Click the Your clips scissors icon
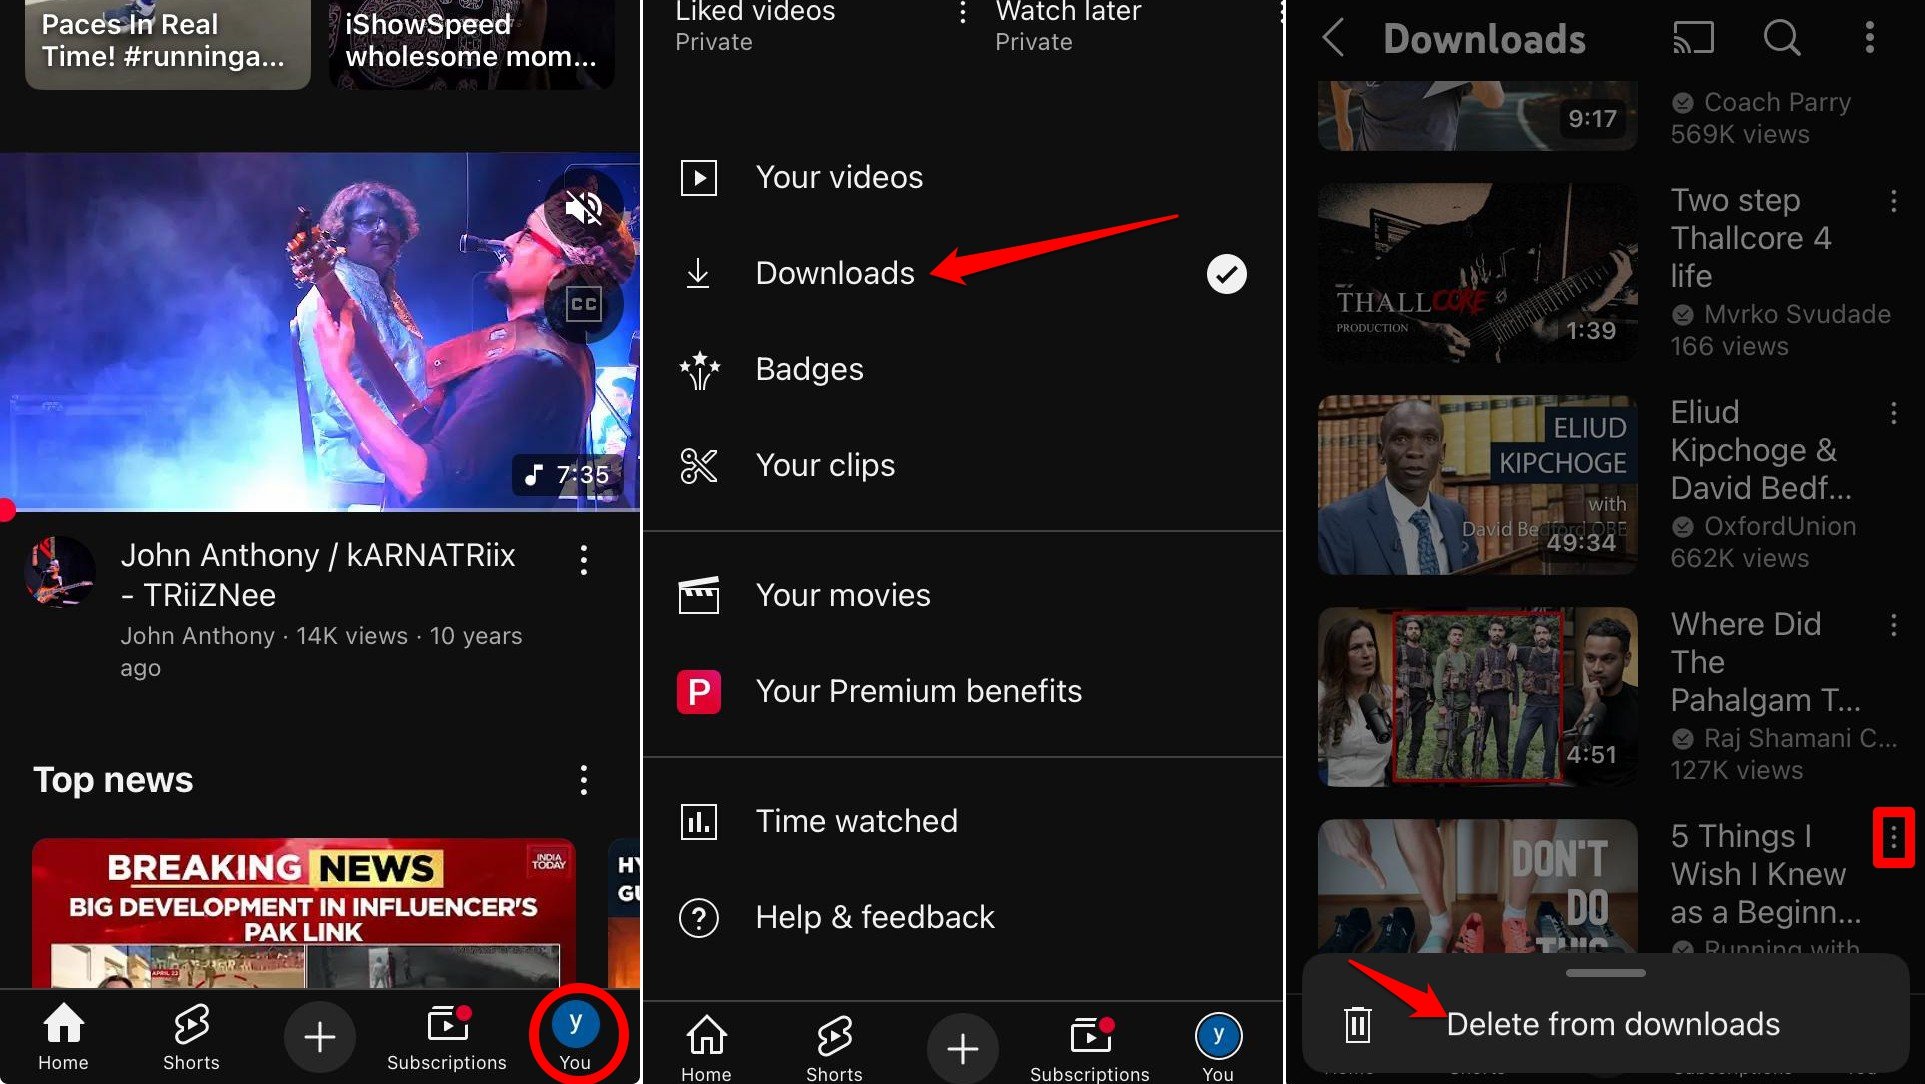The image size is (1925, 1084). pos(699,465)
